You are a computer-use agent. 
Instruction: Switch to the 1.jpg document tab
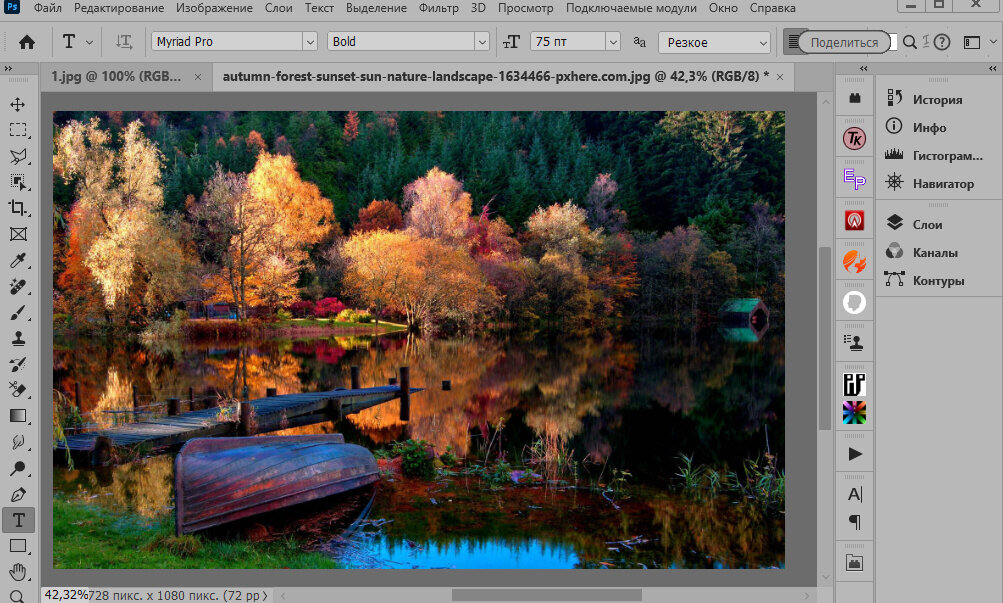pyautogui.click(x=116, y=77)
